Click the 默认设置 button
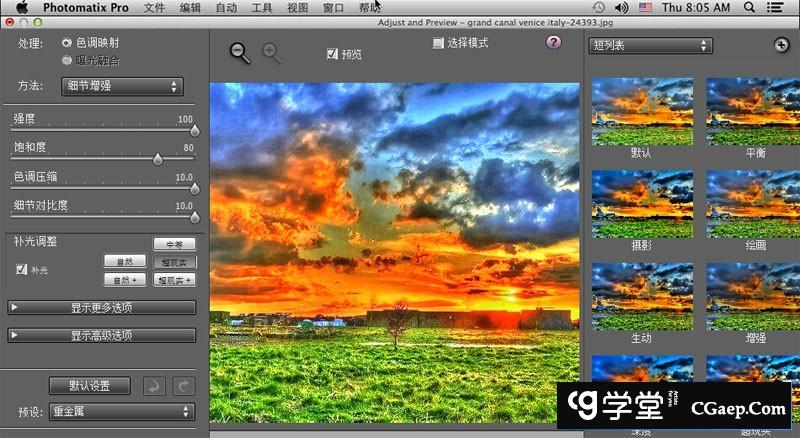 point(90,386)
